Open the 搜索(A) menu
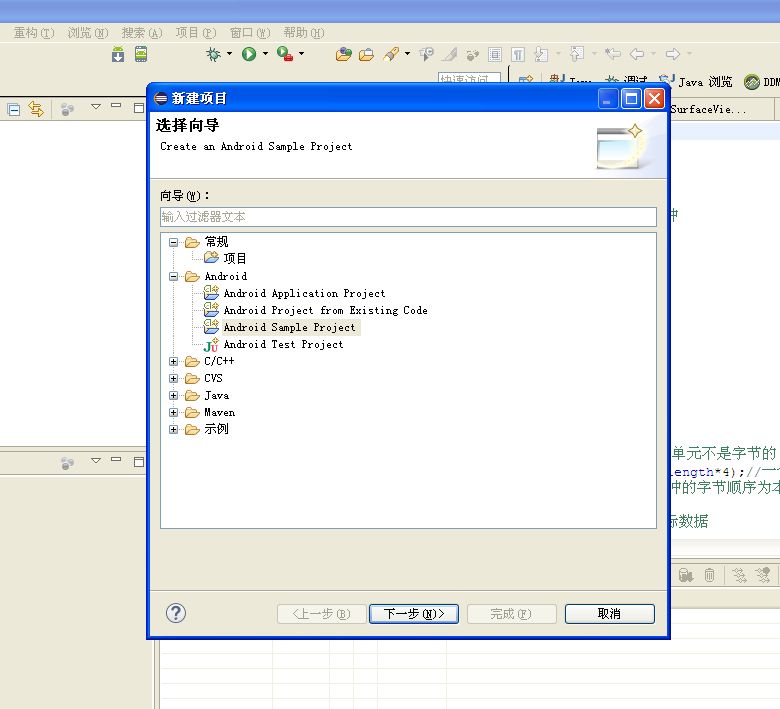Screen dimensions: 780x709 coord(142,33)
